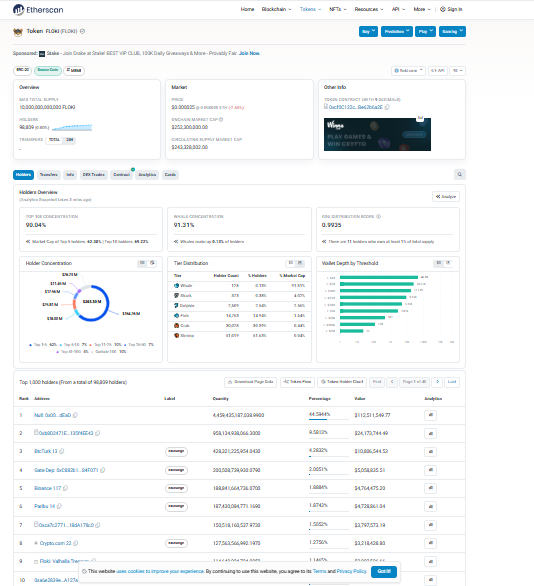Click the holders sparkline chart in Overview
The width and height of the screenshot is (534, 586).
click(x=72, y=127)
